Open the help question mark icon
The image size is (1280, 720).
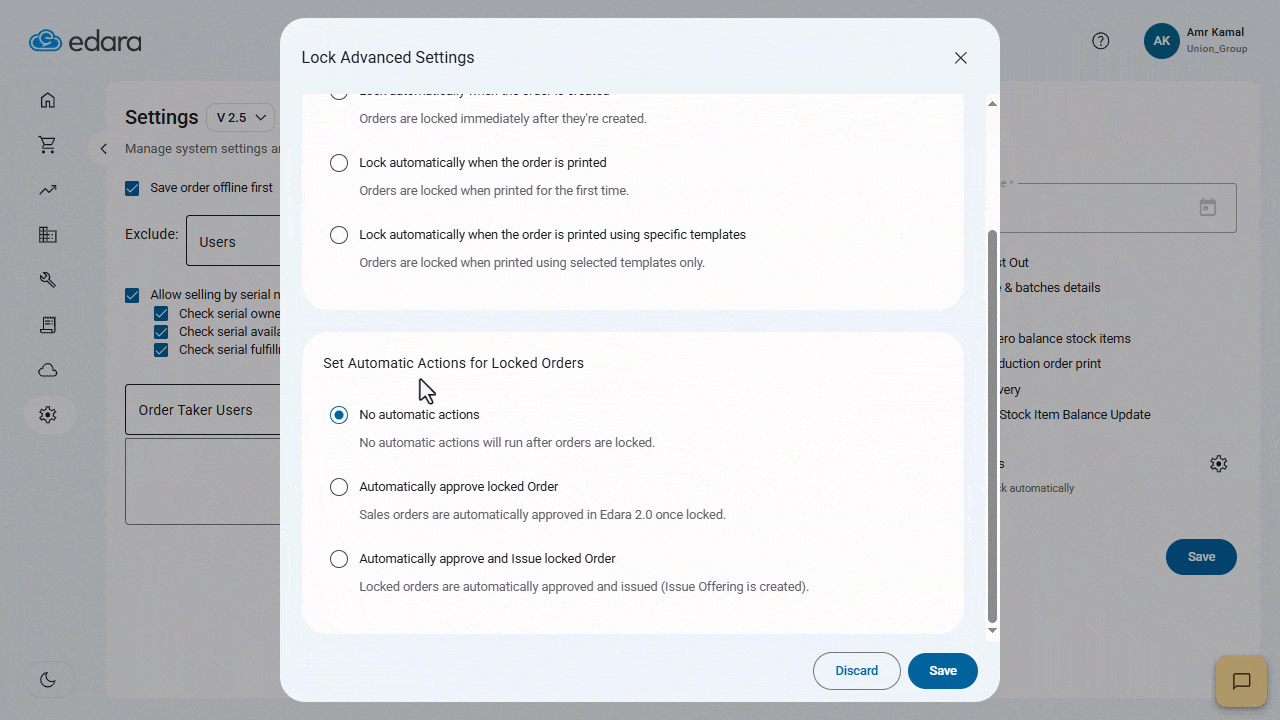[1100, 41]
